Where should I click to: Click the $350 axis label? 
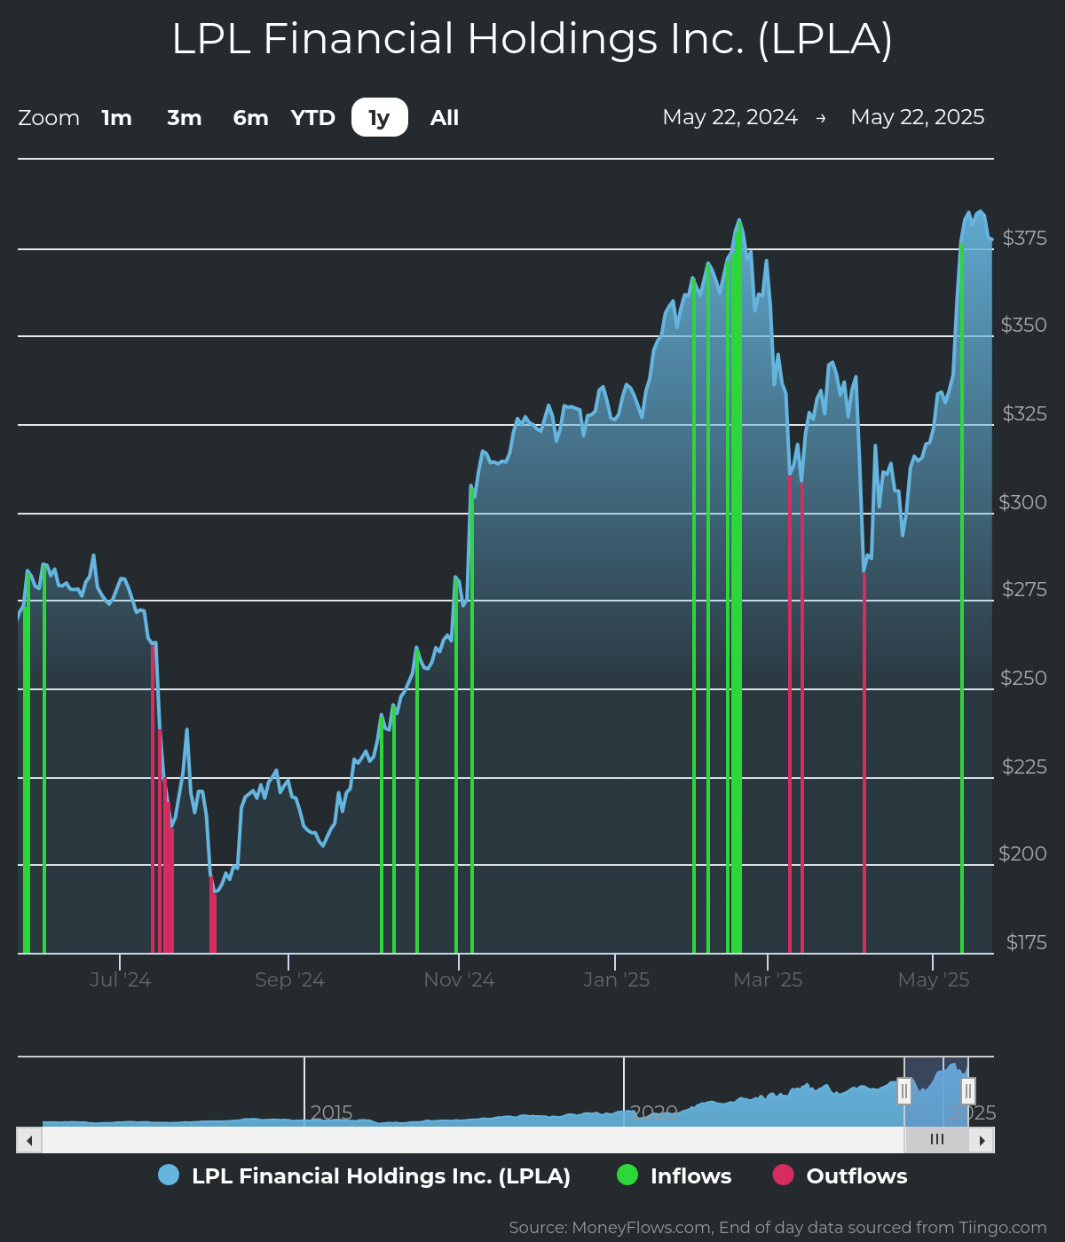[1024, 325]
